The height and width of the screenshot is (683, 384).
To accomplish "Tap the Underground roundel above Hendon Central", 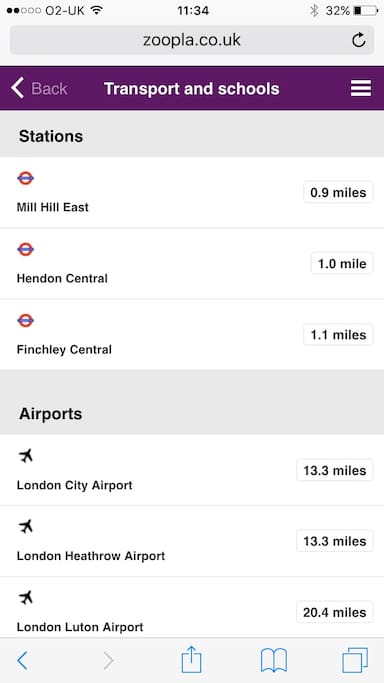I will [x=26, y=249].
